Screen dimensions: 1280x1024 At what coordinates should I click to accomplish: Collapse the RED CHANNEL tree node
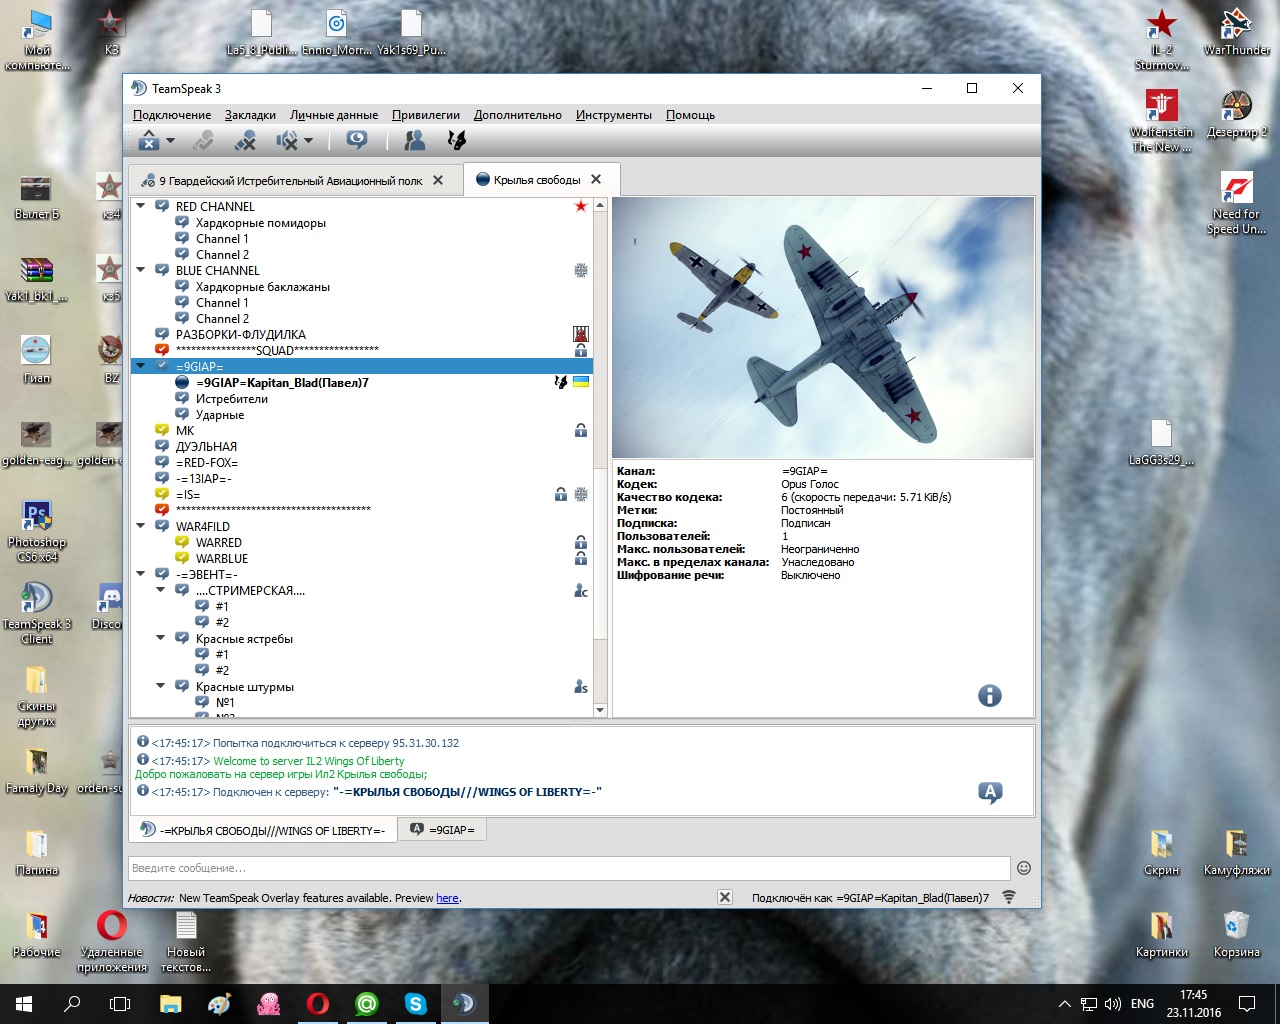point(141,206)
